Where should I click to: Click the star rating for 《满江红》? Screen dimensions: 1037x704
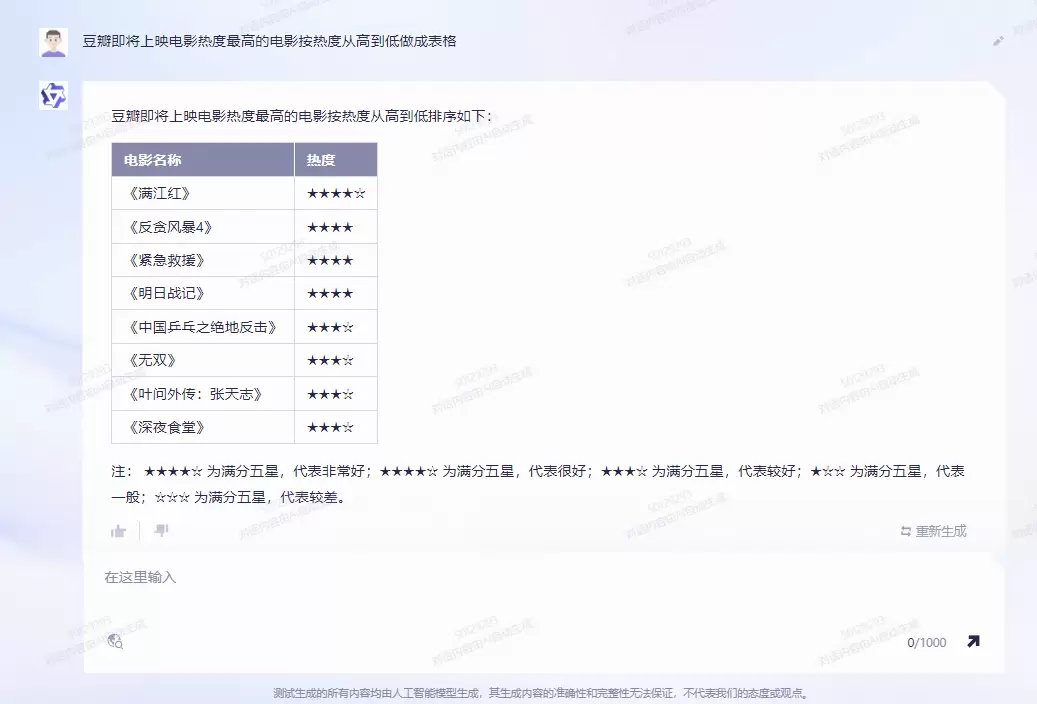[x=336, y=193]
